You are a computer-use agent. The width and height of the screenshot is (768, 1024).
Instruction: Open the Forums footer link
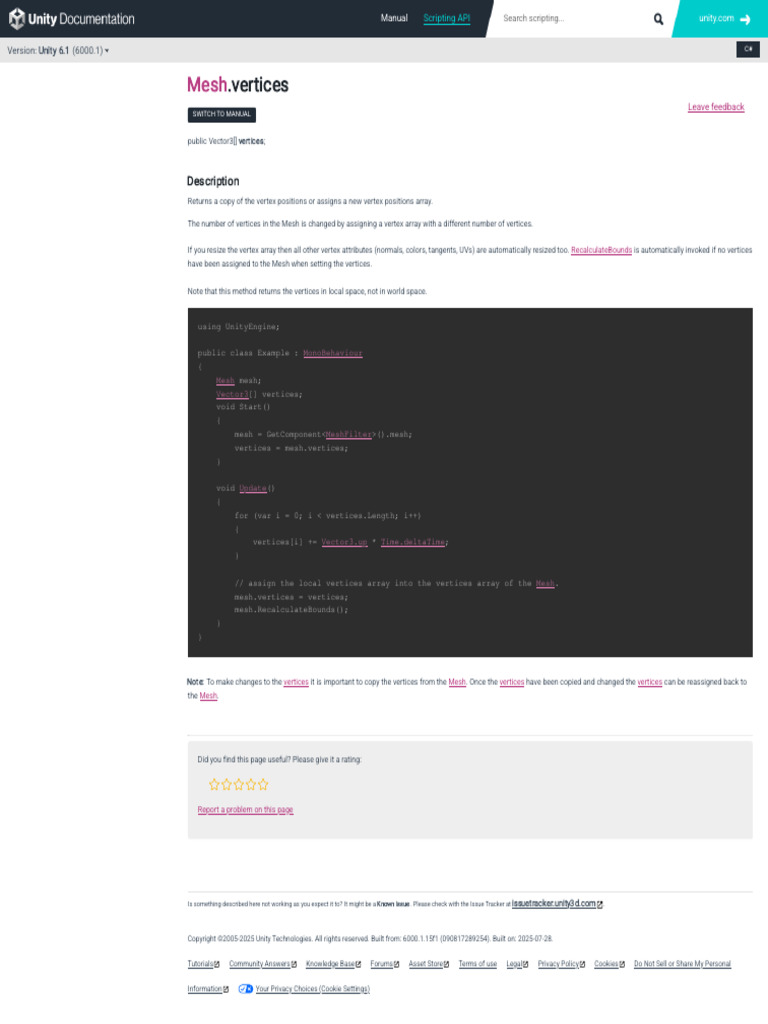coord(385,965)
